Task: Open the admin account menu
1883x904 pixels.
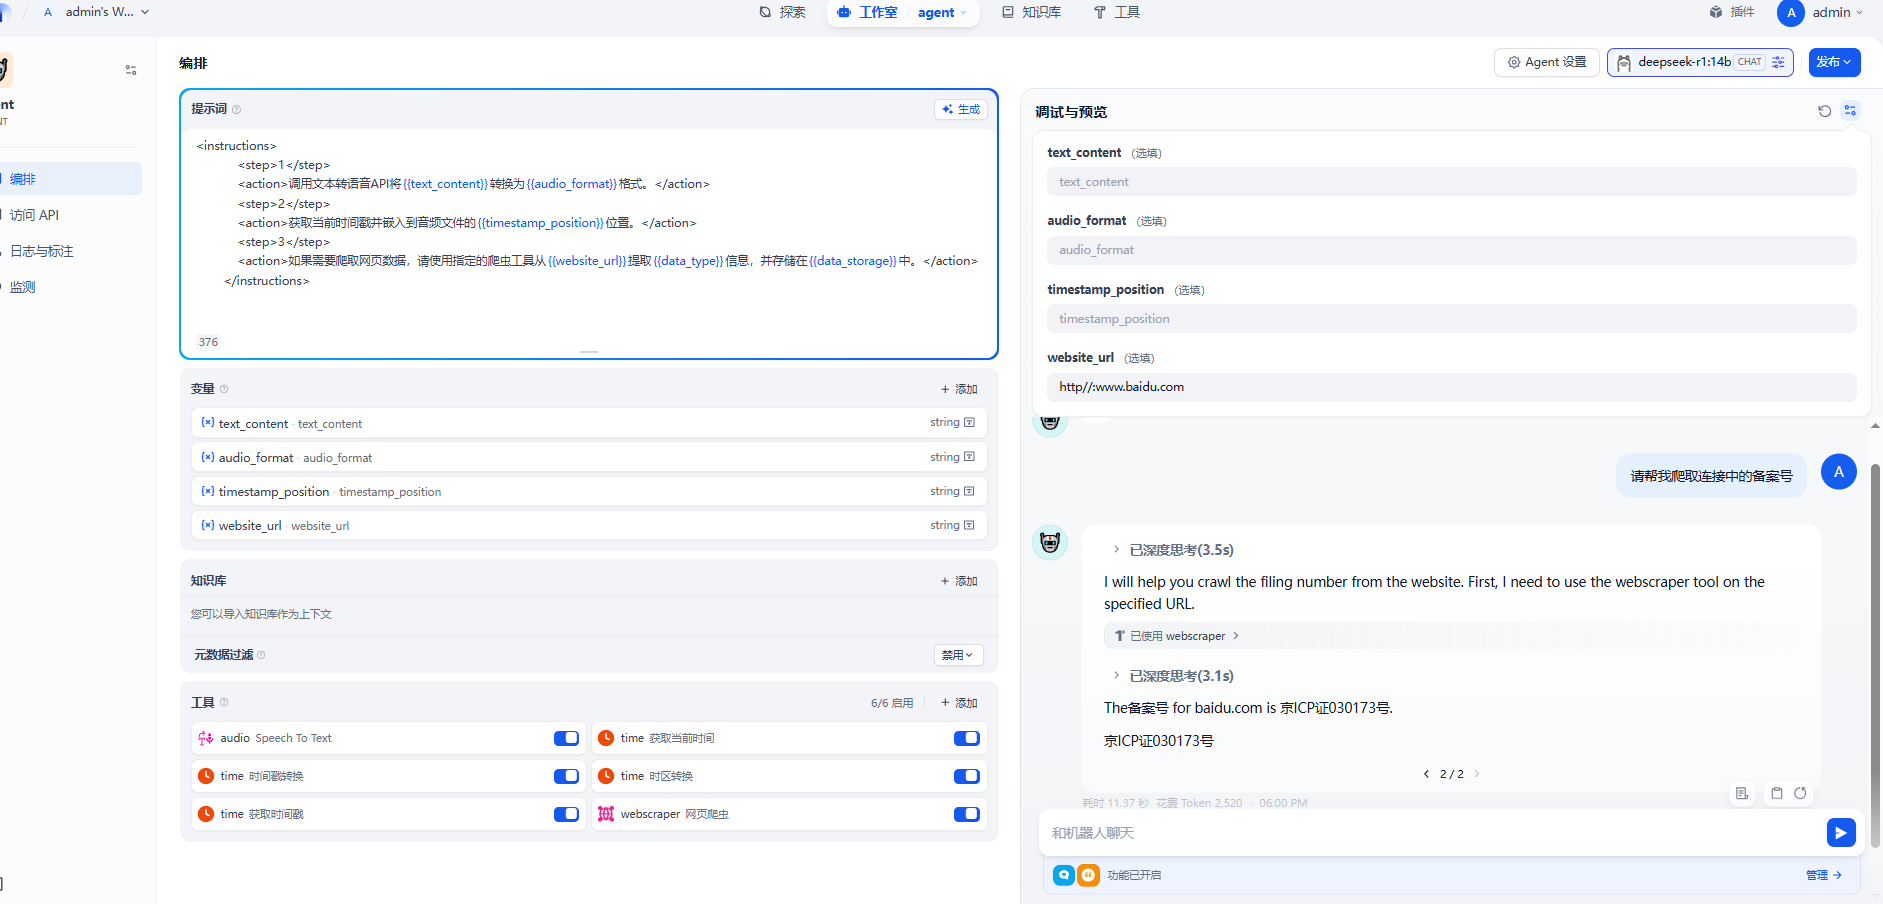Action: pyautogui.click(x=1837, y=12)
